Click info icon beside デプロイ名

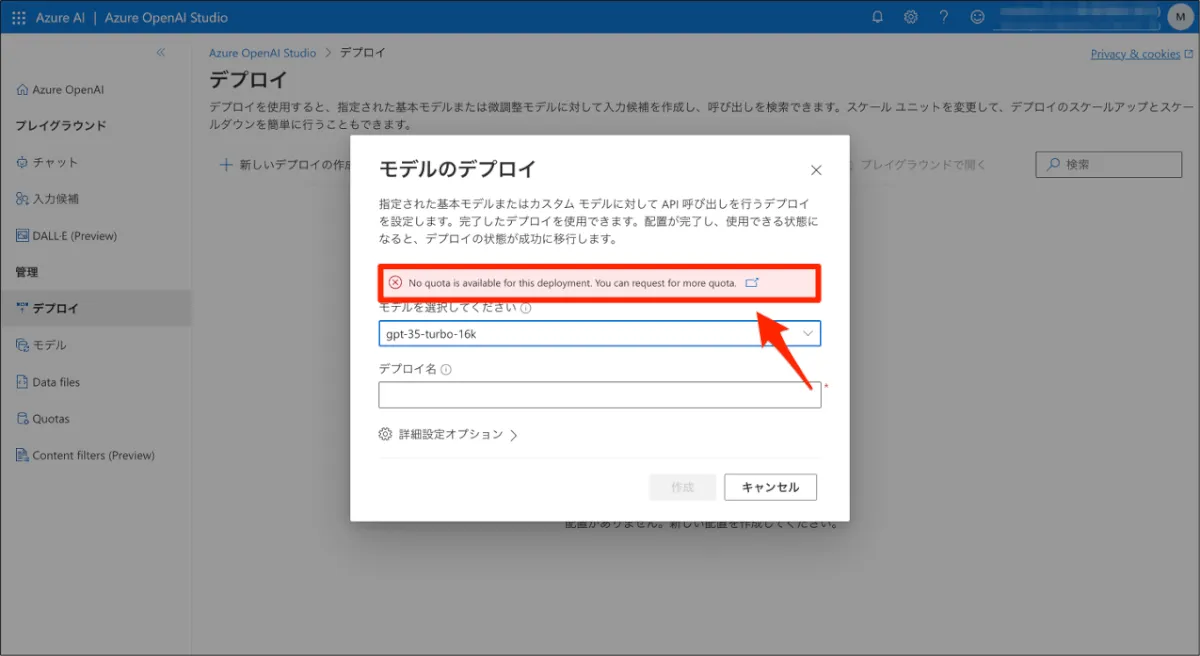pyautogui.click(x=446, y=369)
